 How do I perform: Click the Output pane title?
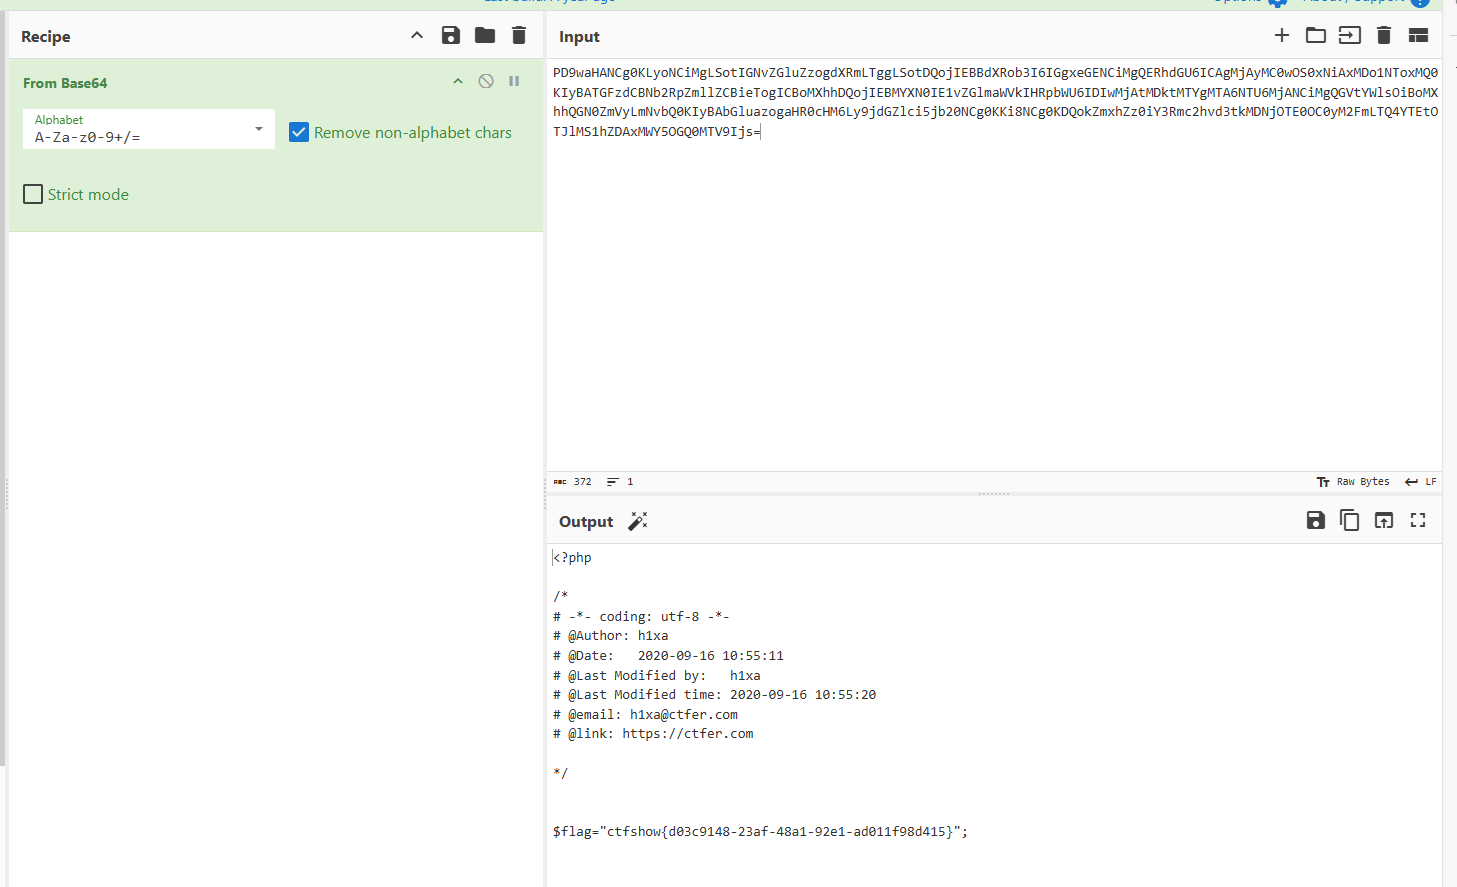tap(586, 522)
